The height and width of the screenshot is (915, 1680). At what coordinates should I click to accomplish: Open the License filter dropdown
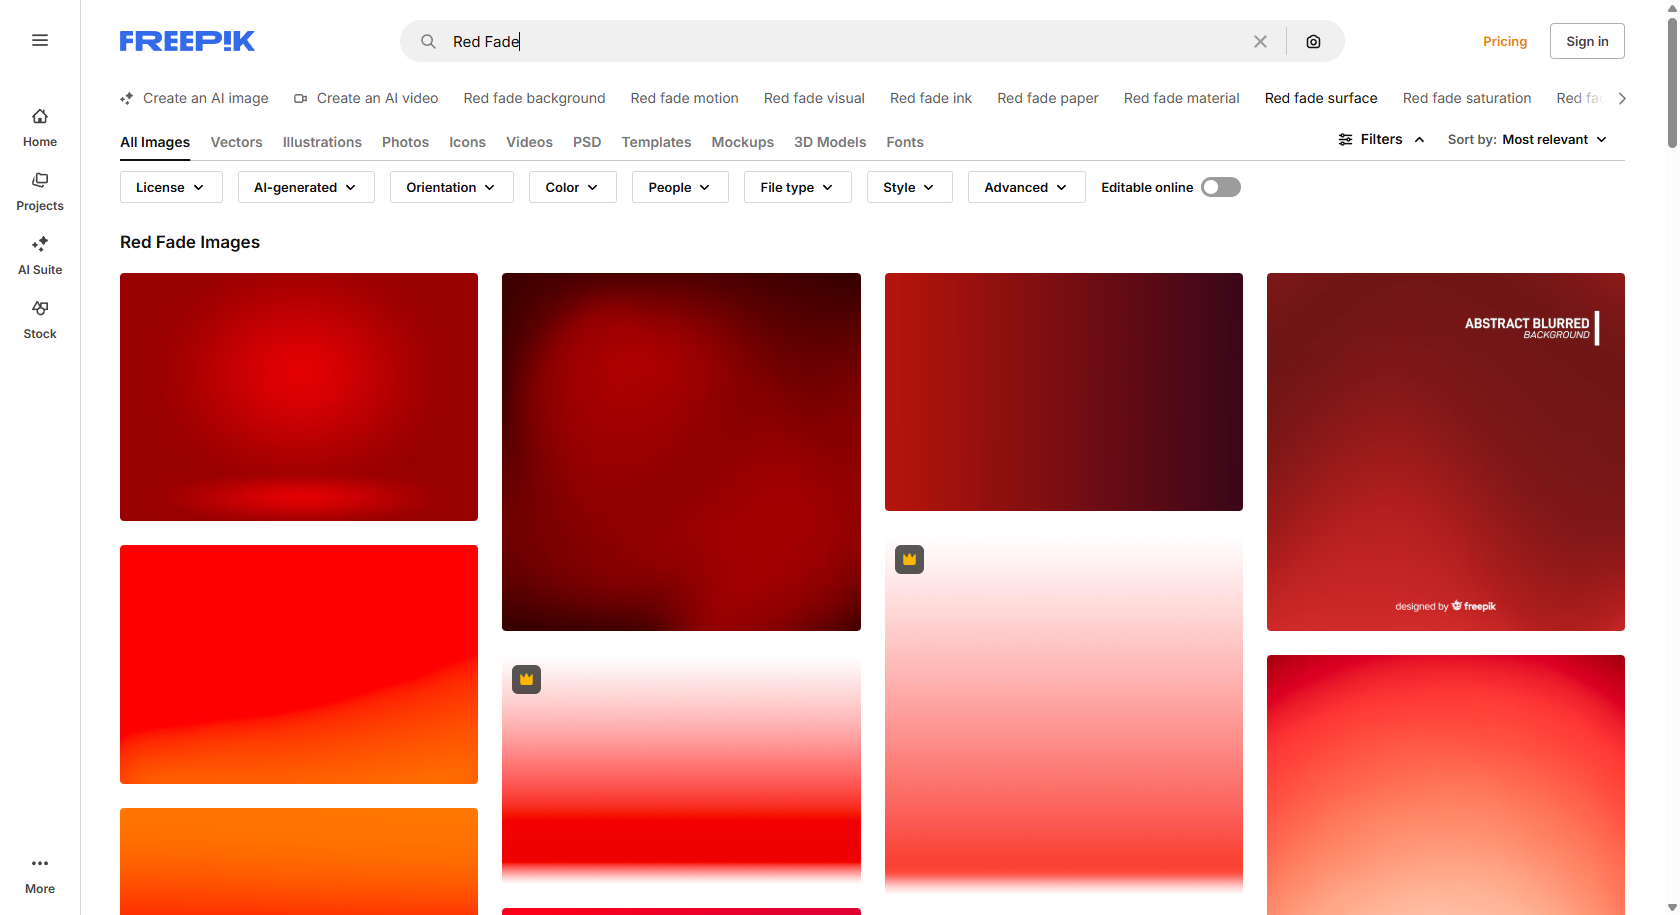click(170, 187)
